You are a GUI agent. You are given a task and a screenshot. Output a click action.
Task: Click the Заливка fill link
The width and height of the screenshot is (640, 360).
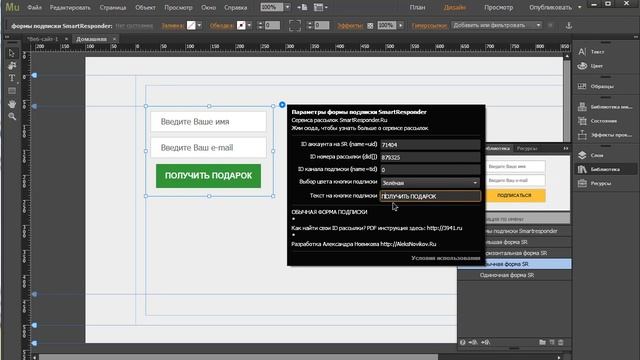[172, 26]
